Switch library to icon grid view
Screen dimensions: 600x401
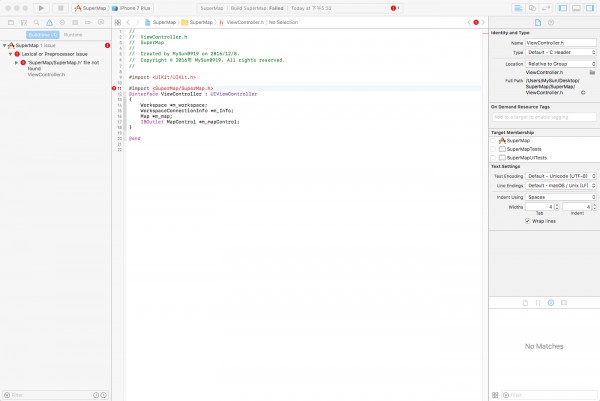[x=495, y=395]
